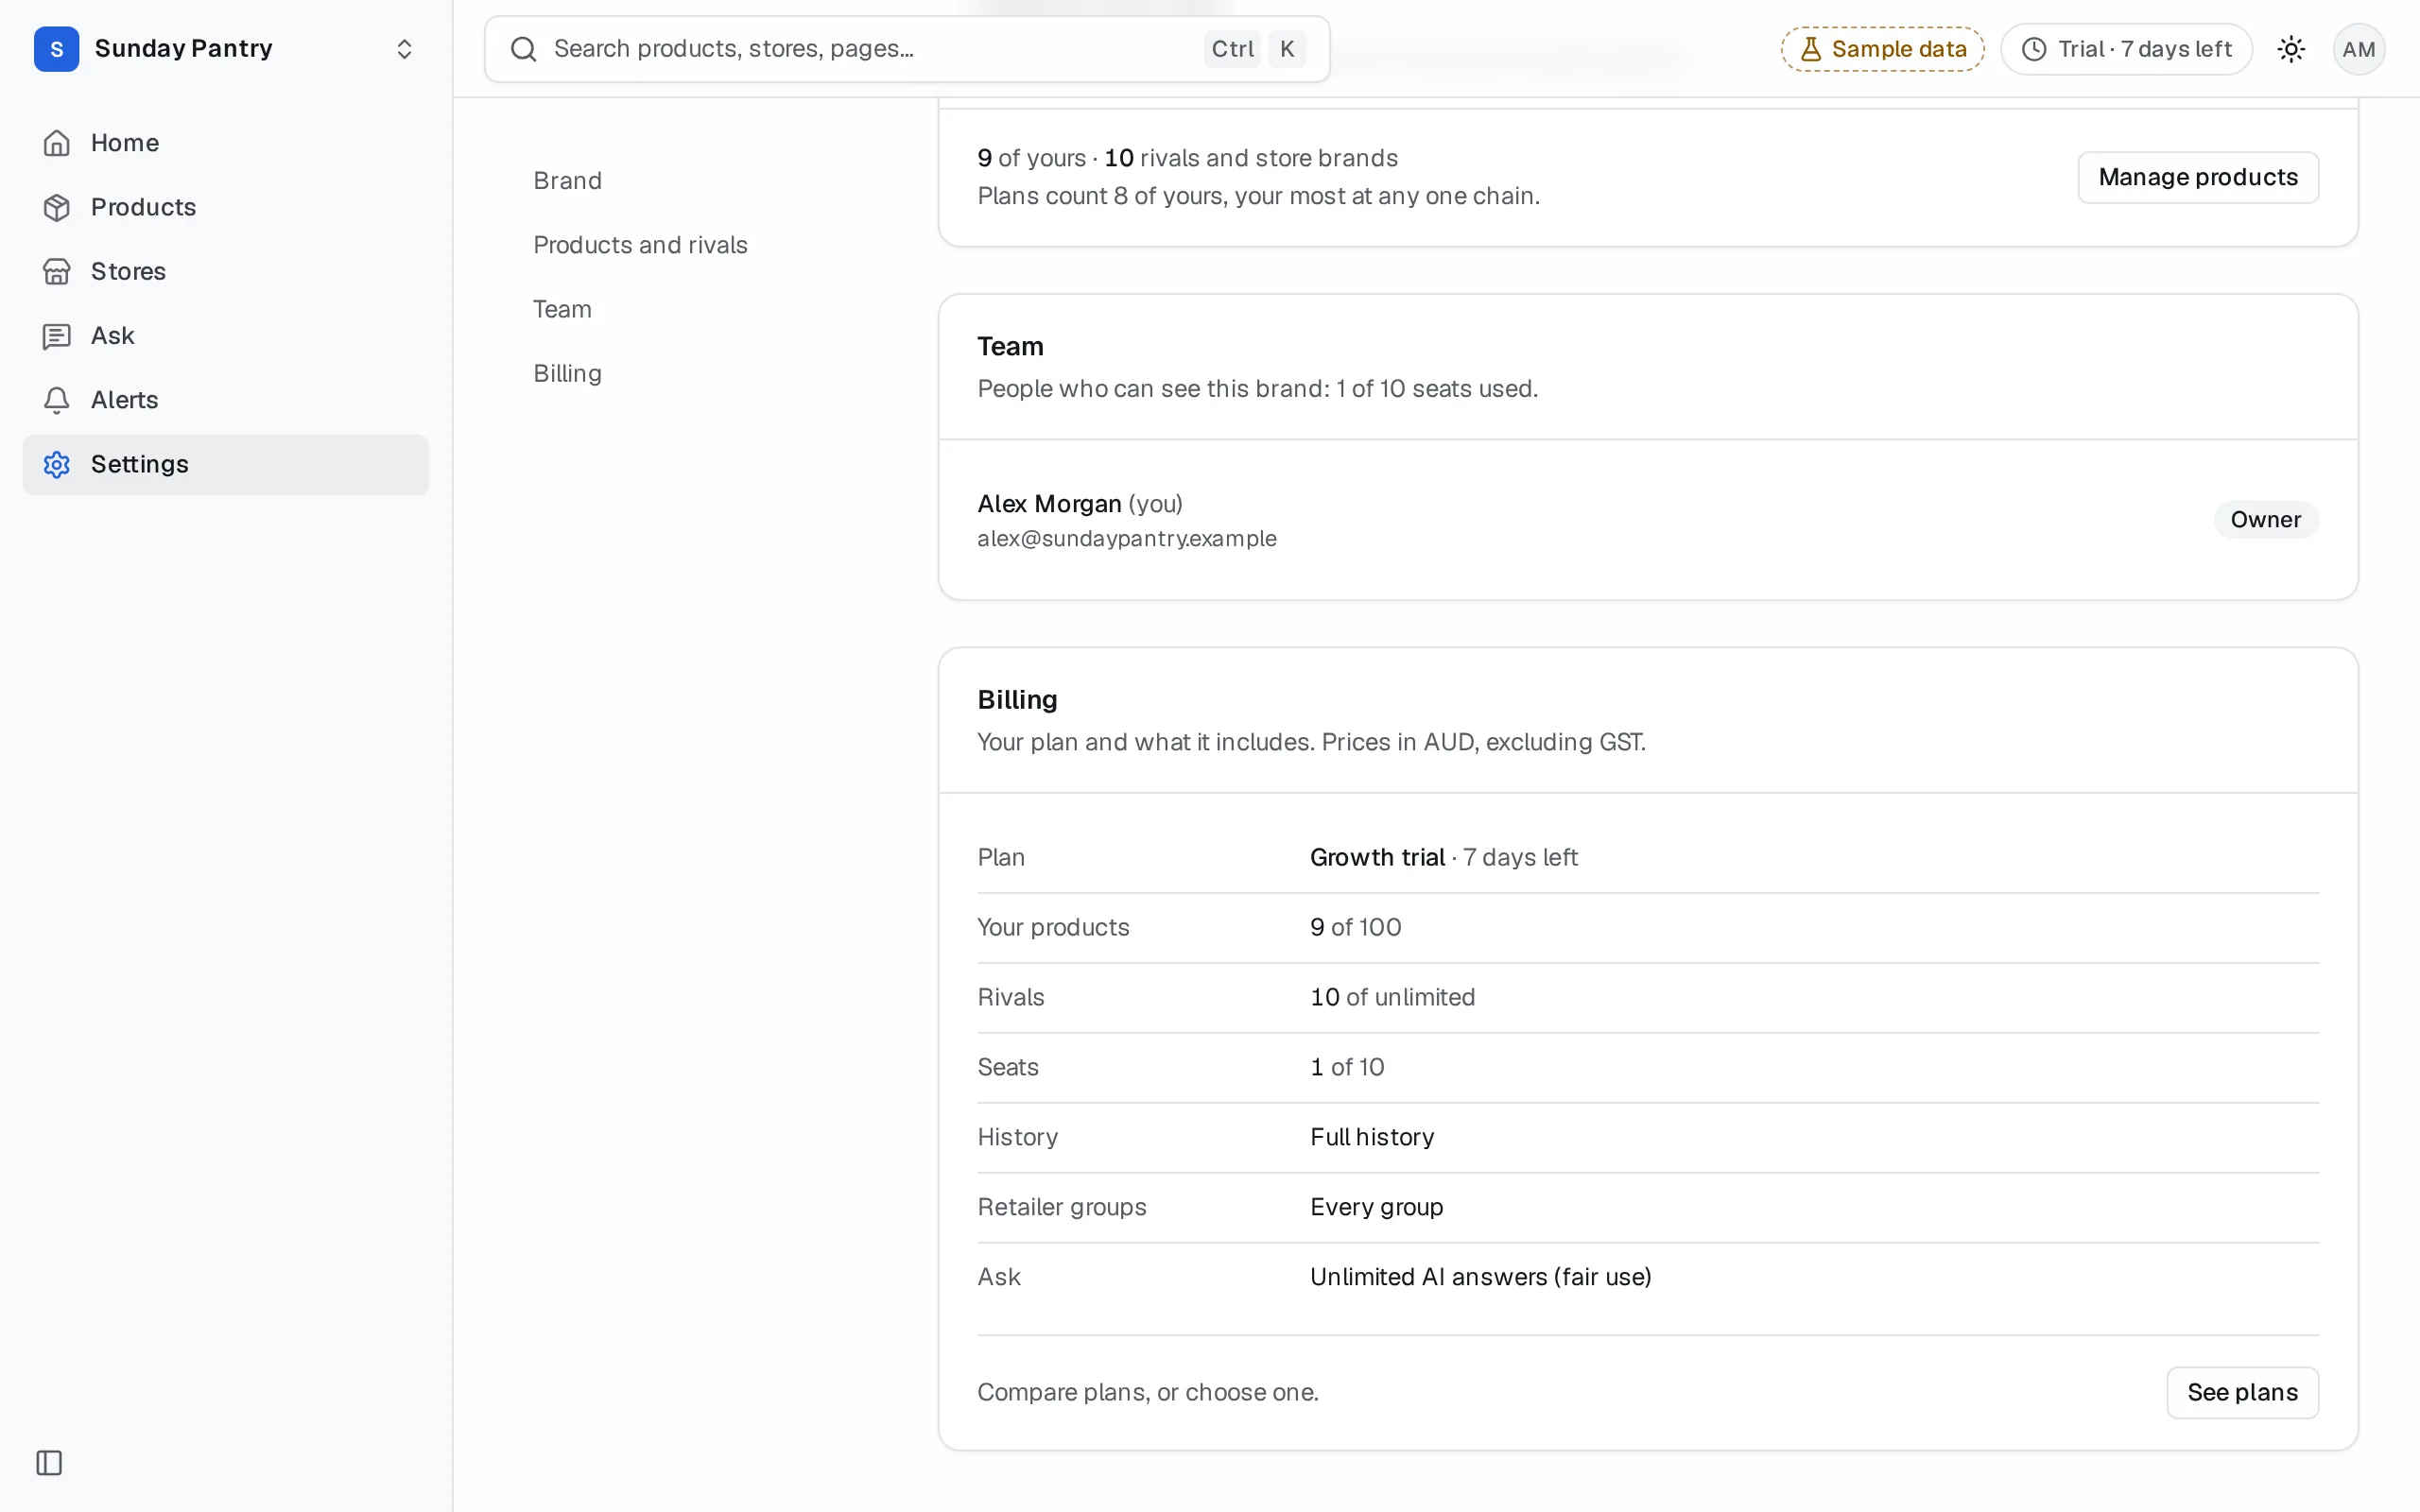Collapse the sidebar with the panel icon
The width and height of the screenshot is (2420, 1512).
coord(49,1463)
